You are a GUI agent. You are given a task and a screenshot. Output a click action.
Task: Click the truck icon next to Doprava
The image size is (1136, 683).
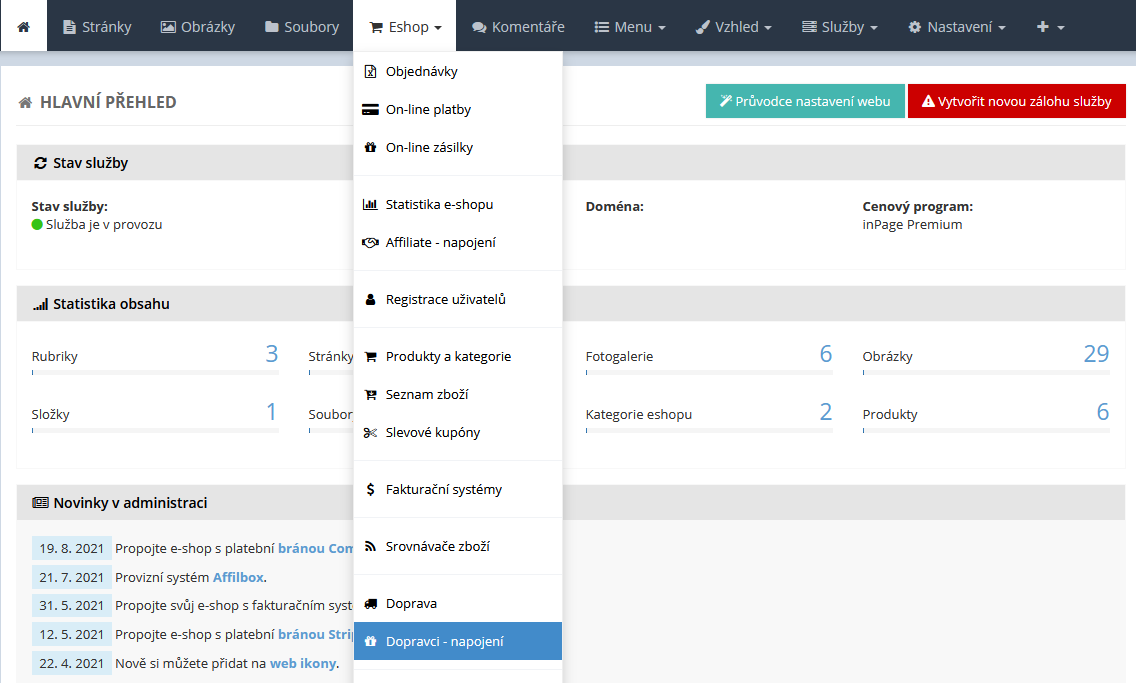pyautogui.click(x=370, y=604)
